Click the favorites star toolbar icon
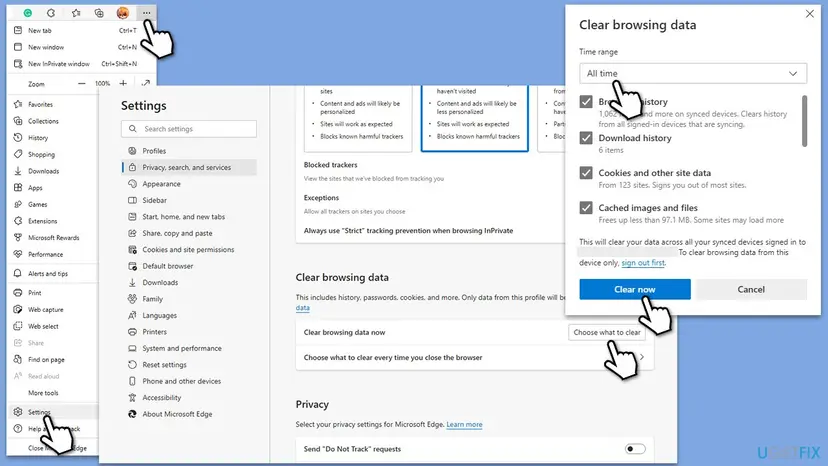828x466 pixels. click(76, 13)
